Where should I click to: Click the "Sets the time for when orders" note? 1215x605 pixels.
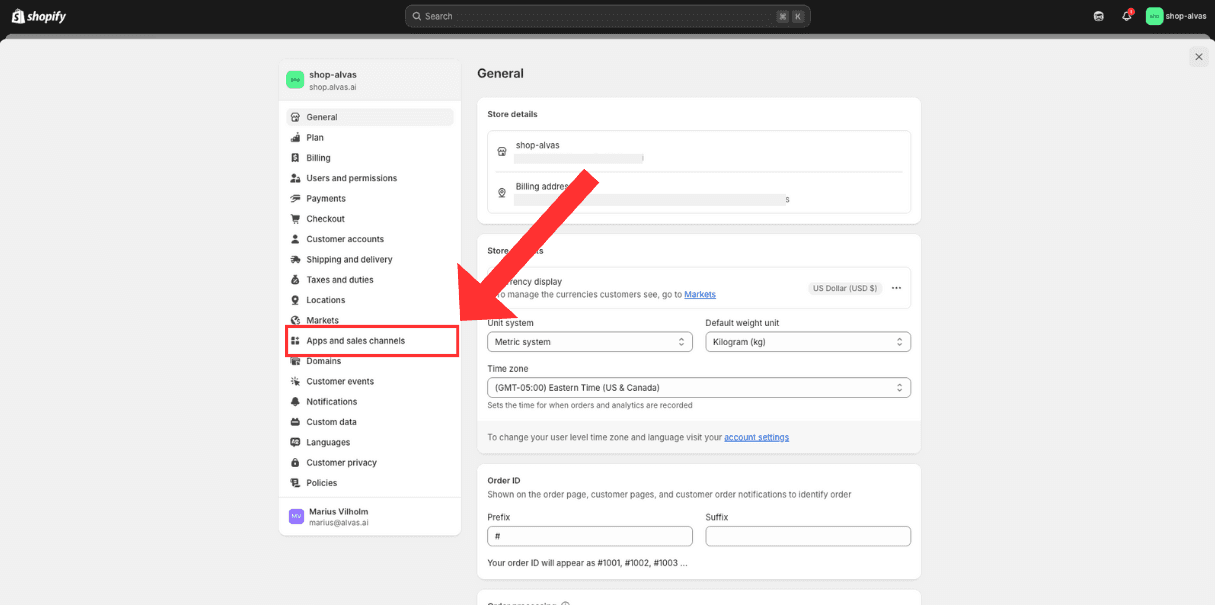590,405
